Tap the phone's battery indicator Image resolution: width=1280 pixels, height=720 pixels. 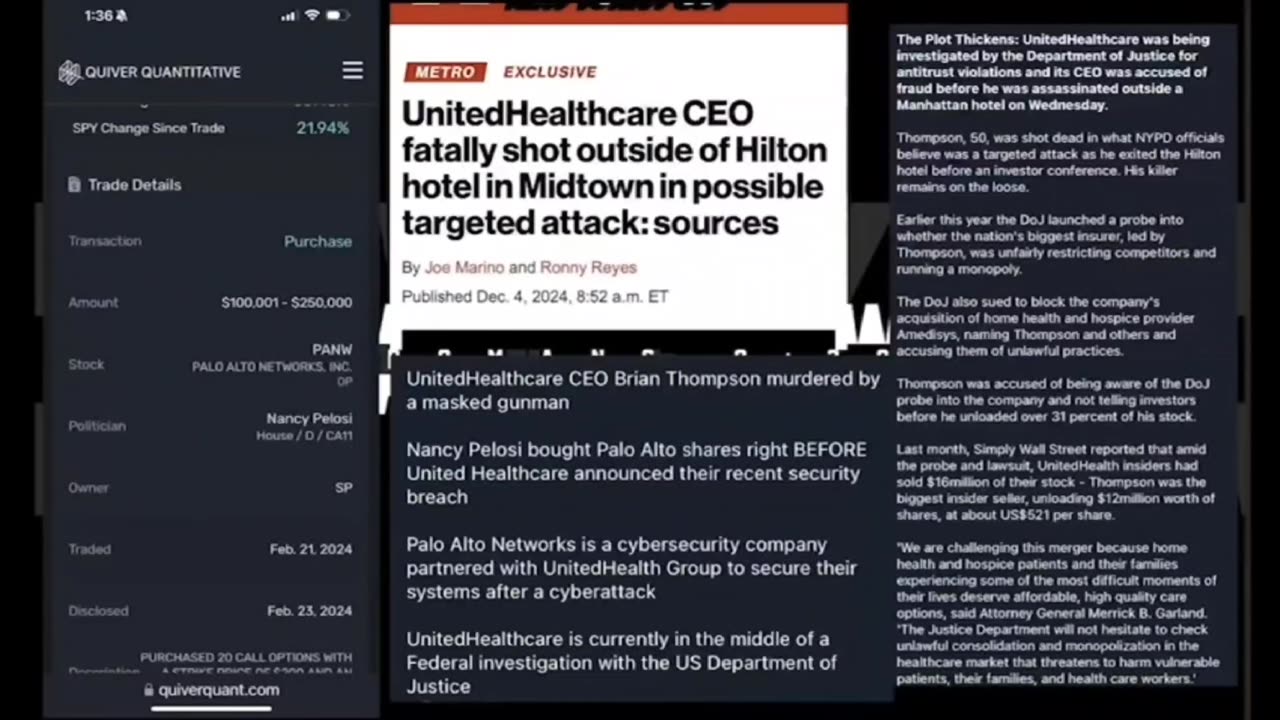[x=338, y=16]
